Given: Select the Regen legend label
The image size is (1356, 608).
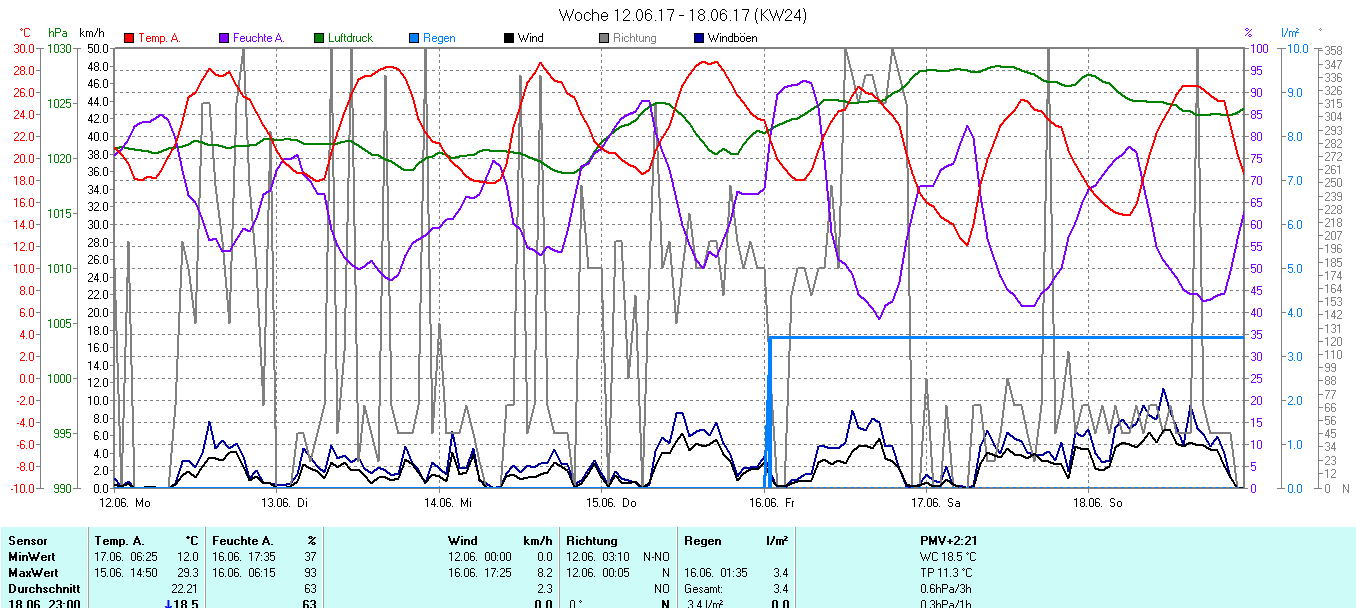Looking at the screenshot, I should click(439, 38).
